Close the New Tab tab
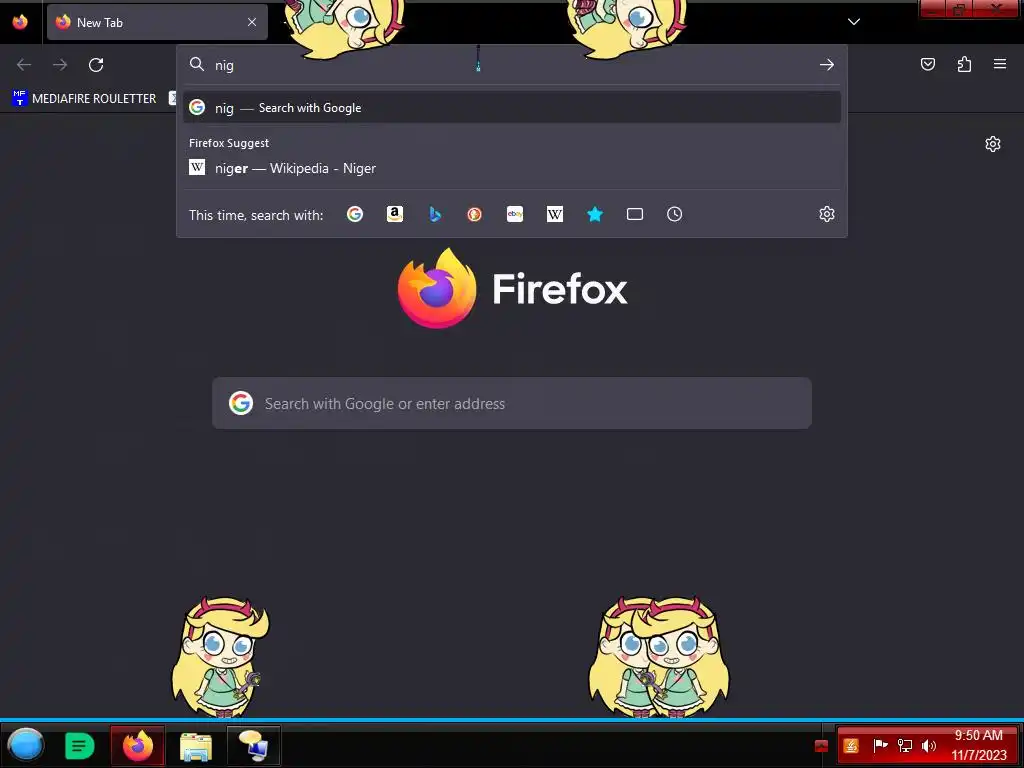The height and width of the screenshot is (768, 1024). tap(251, 22)
